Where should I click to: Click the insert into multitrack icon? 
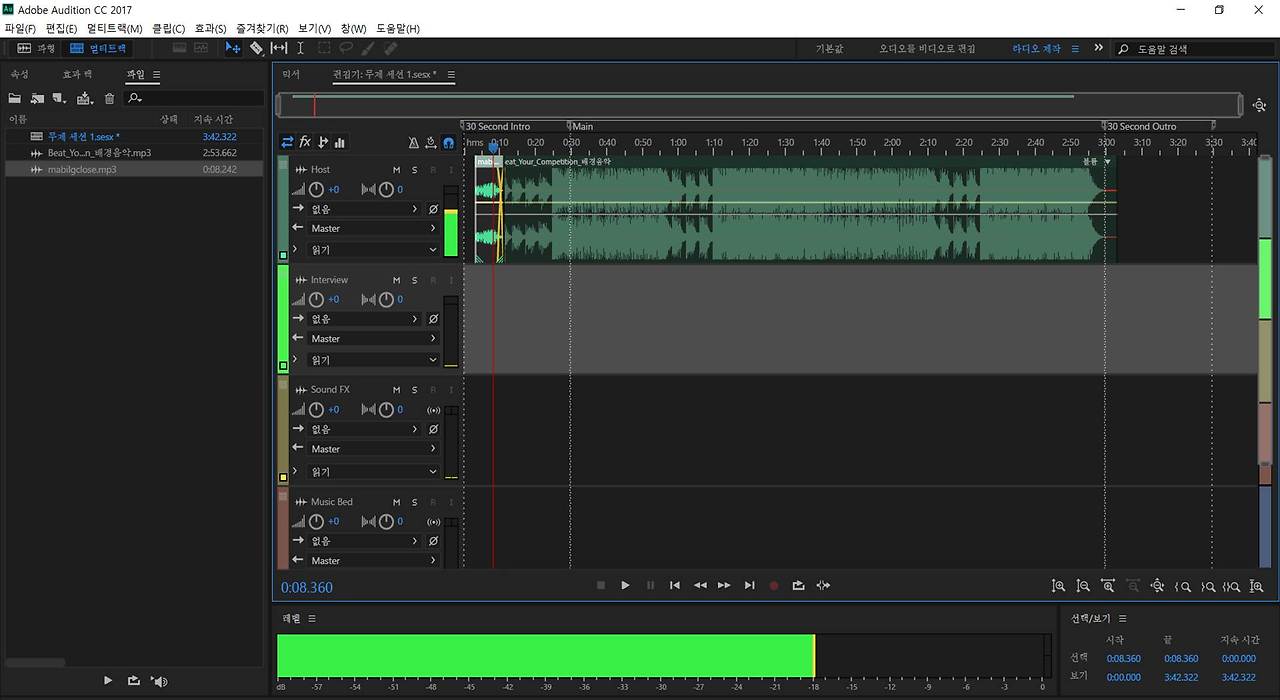click(85, 98)
